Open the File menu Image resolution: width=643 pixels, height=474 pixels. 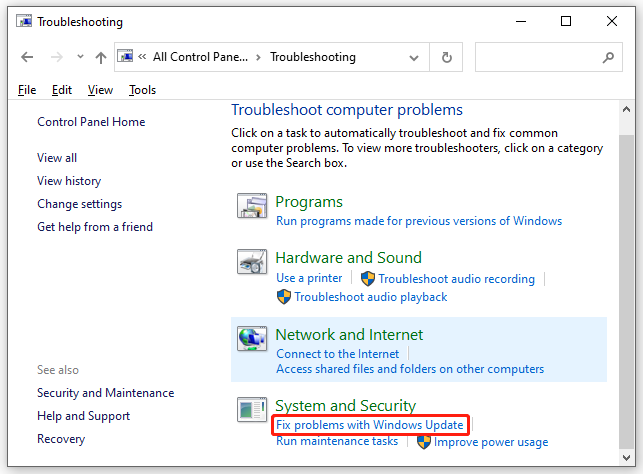pos(27,90)
